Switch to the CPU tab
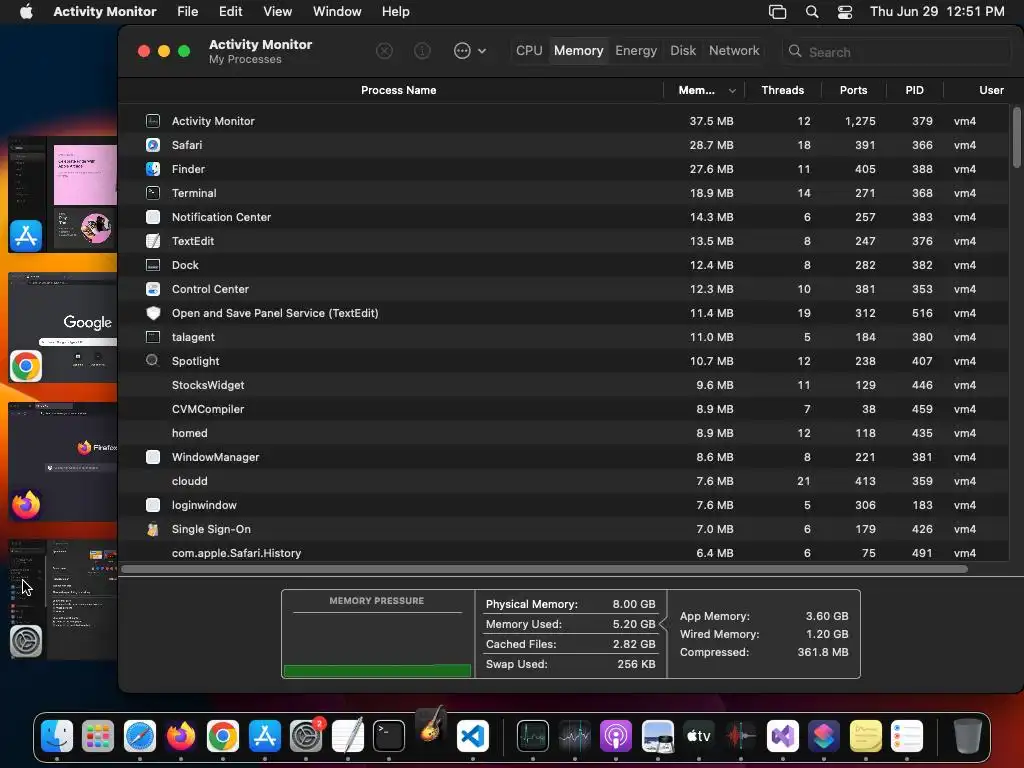This screenshot has width=1024, height=768. click(x=529, y=50)
